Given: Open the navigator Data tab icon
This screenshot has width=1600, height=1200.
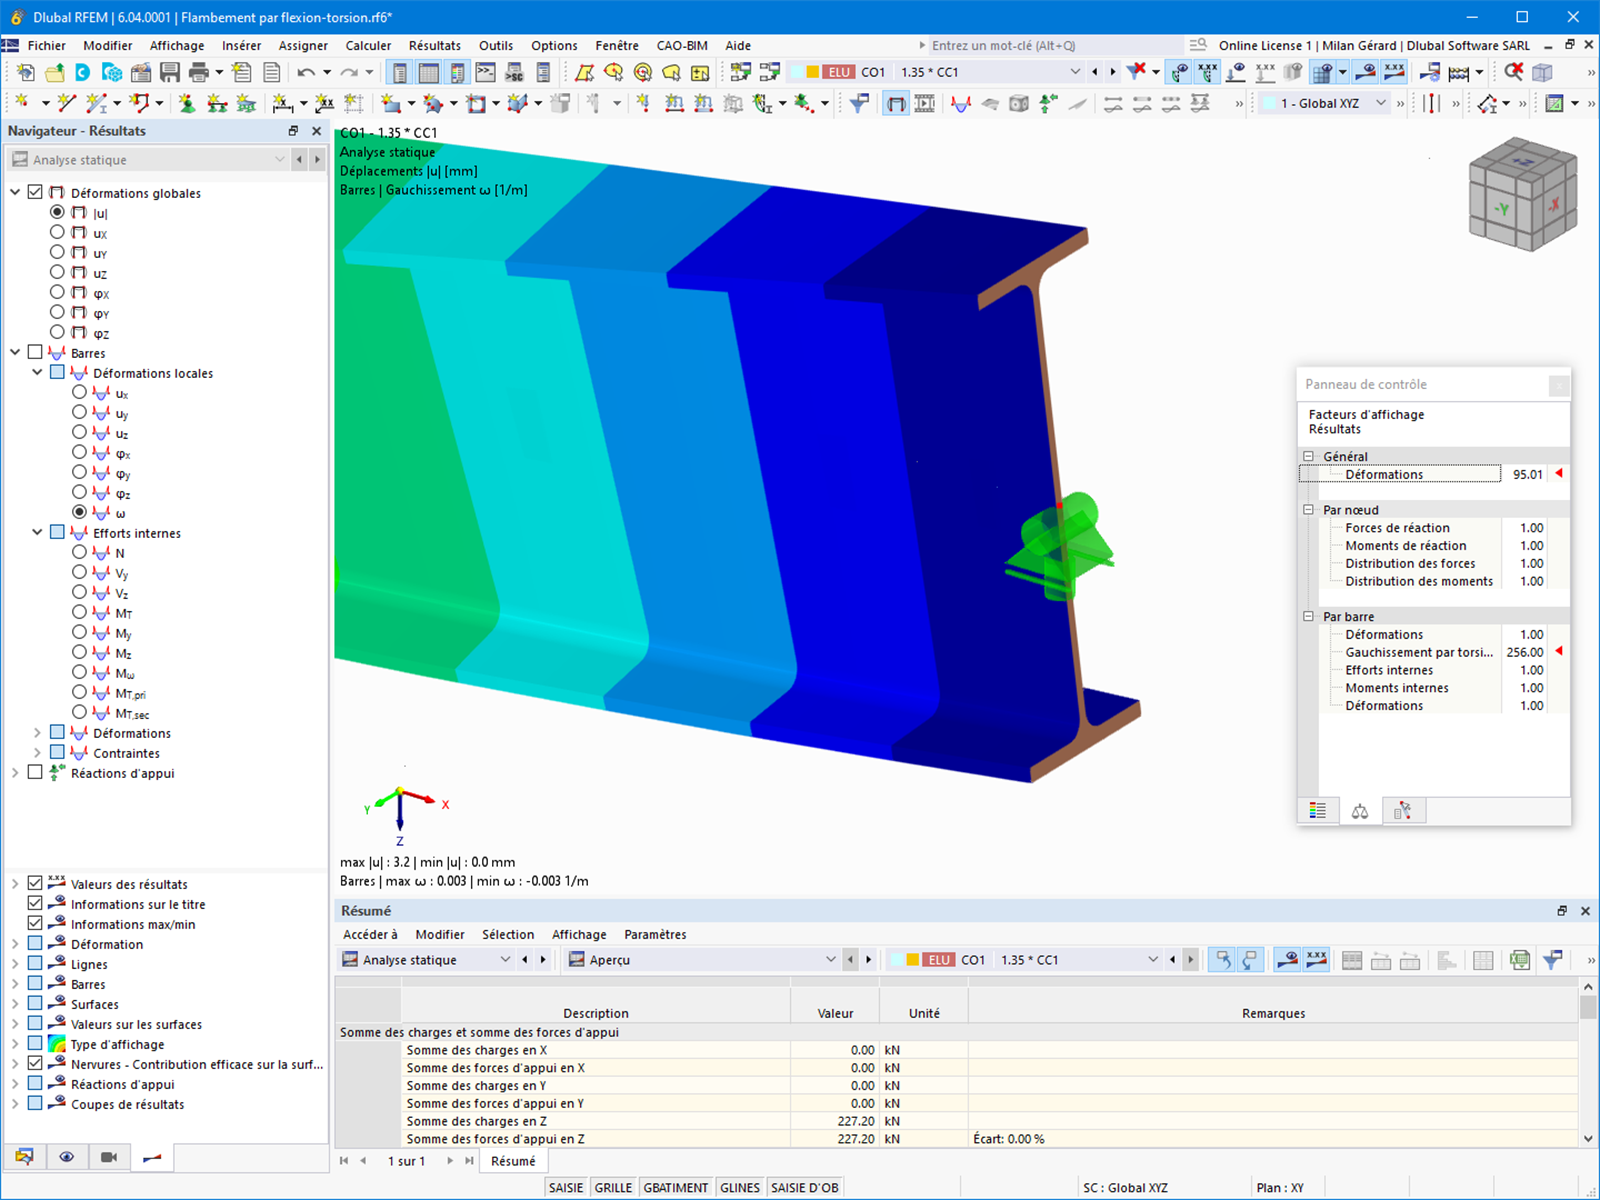Looking at the screenshot, I should (24, 1157).
